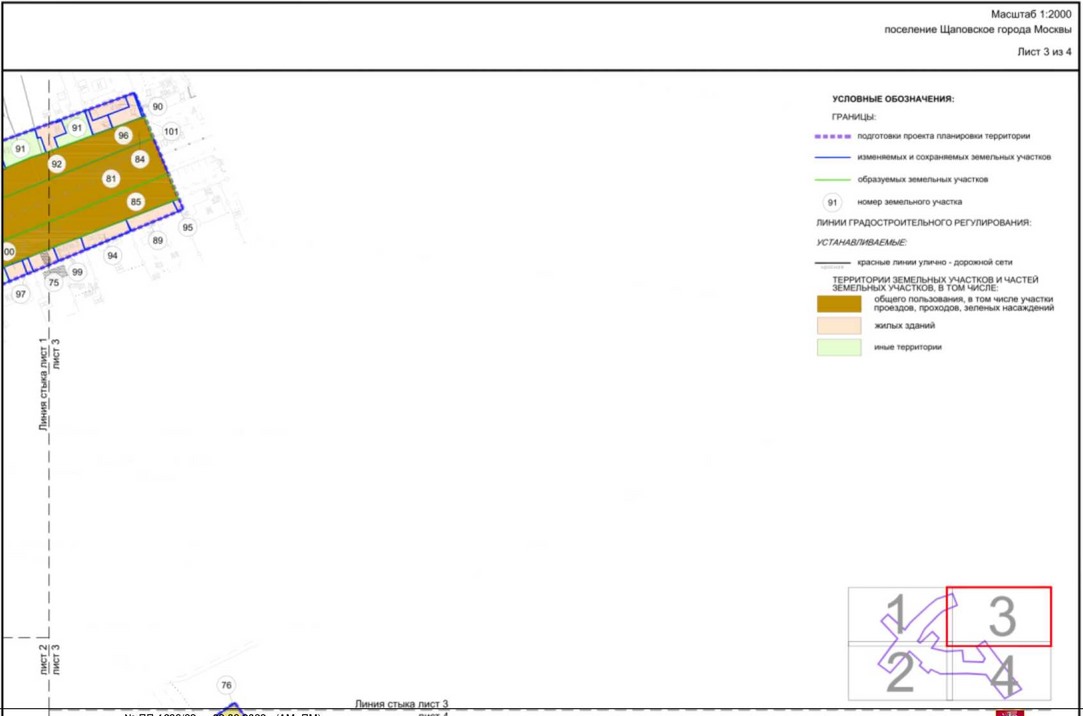This screenshot has height=716, width=1083.
Task: Select parcel circle 94
Action: (x=113, y=255)
